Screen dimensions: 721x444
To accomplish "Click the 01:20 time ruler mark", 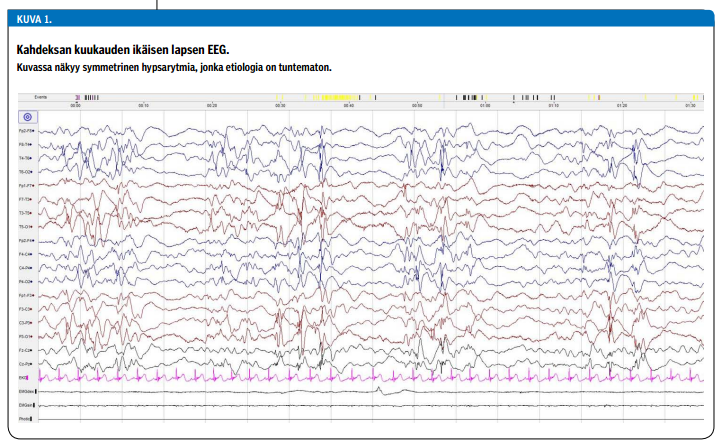I will coord(622,104).
